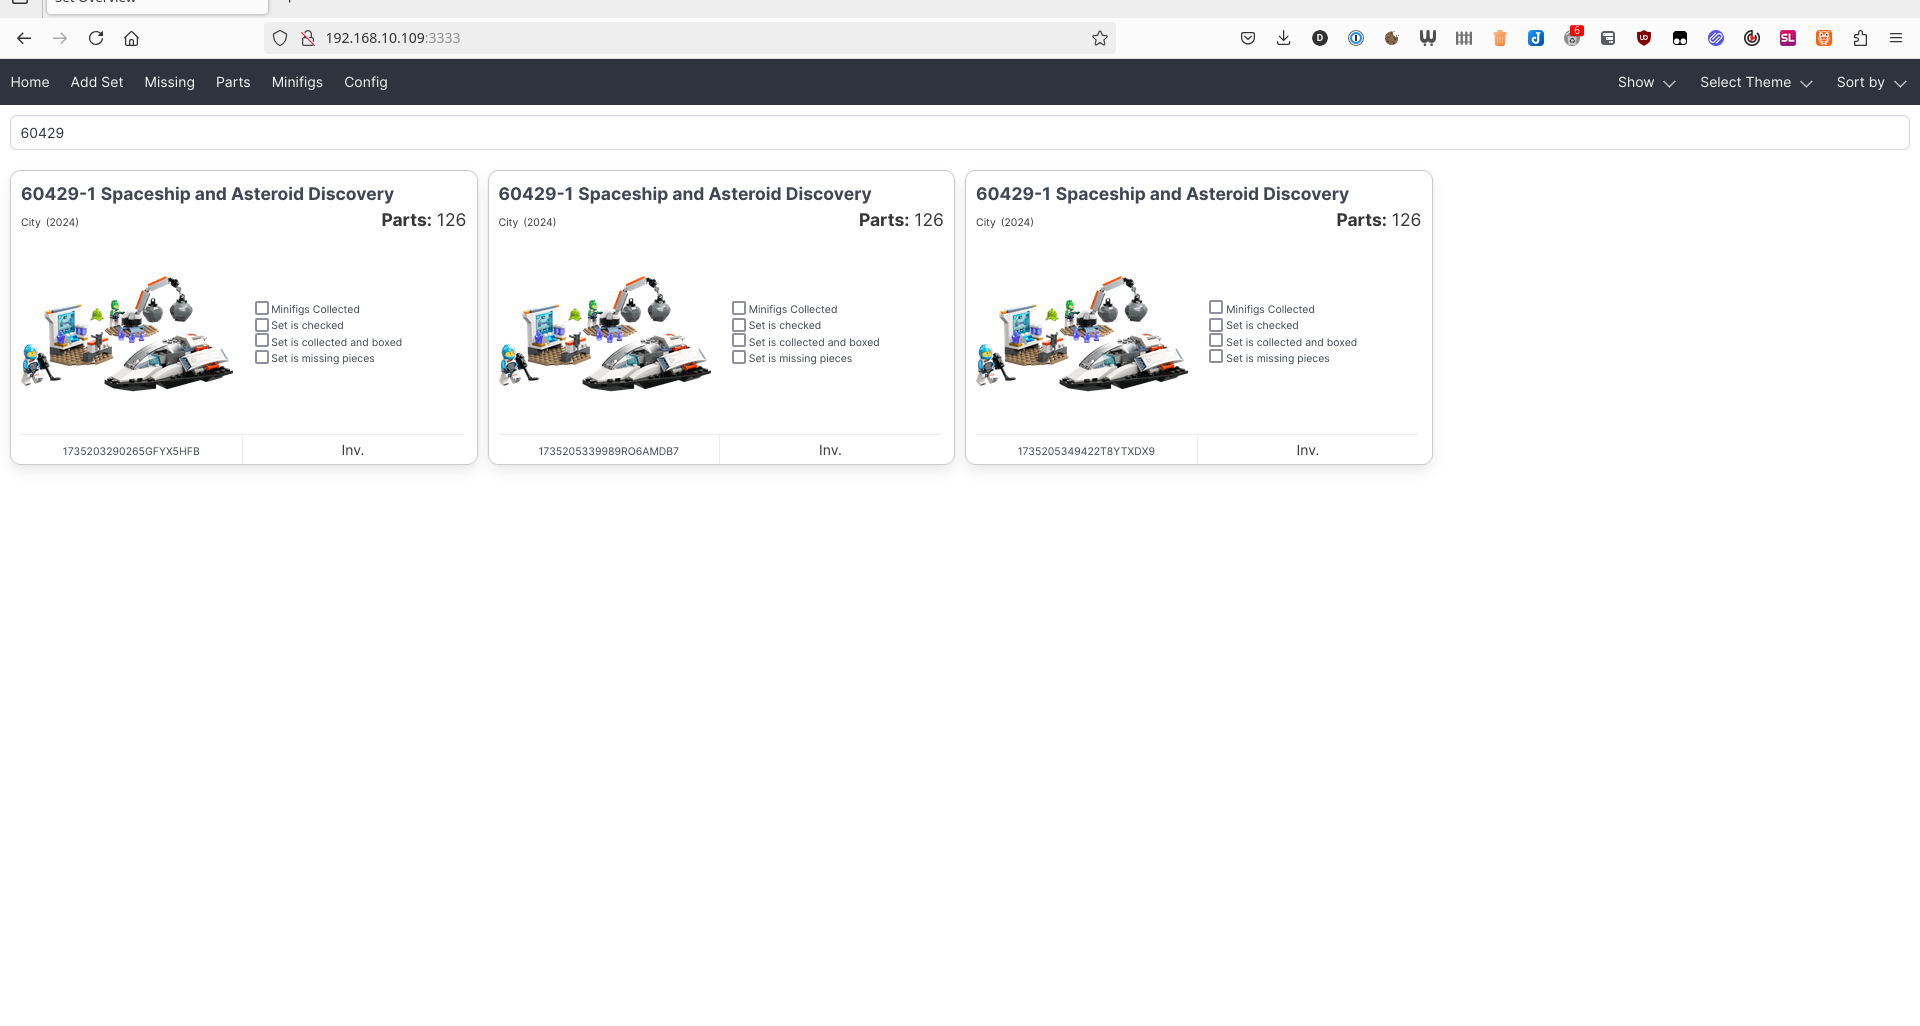
Task: Open the Firefox downloads panel
Action: tap(1283, 38)
